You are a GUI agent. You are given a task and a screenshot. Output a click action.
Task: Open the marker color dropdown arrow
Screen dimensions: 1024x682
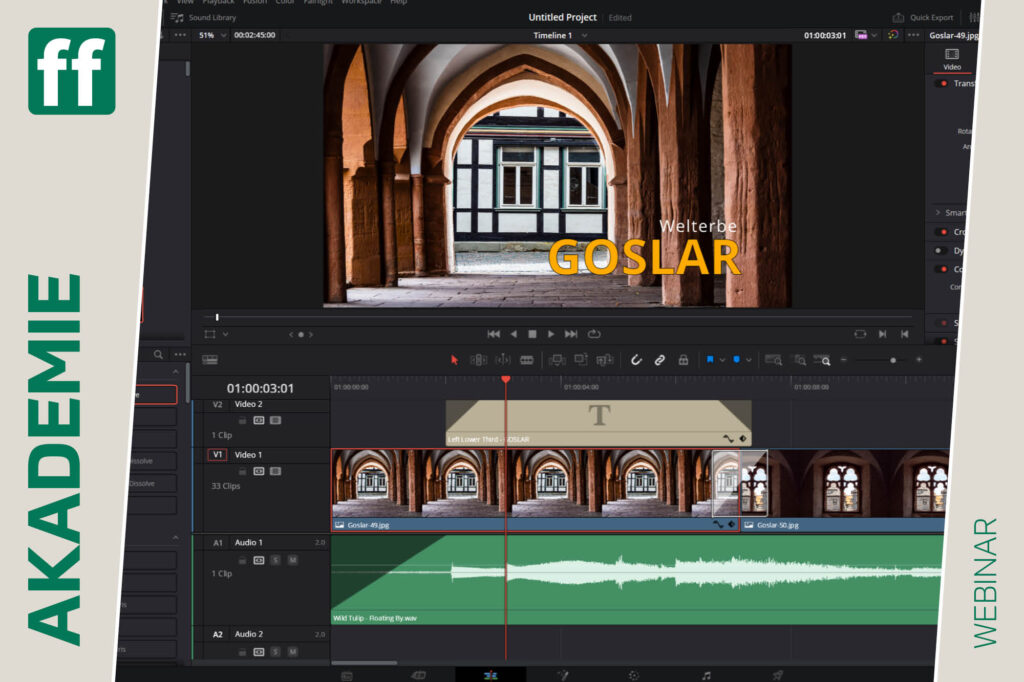coord(749,360)
